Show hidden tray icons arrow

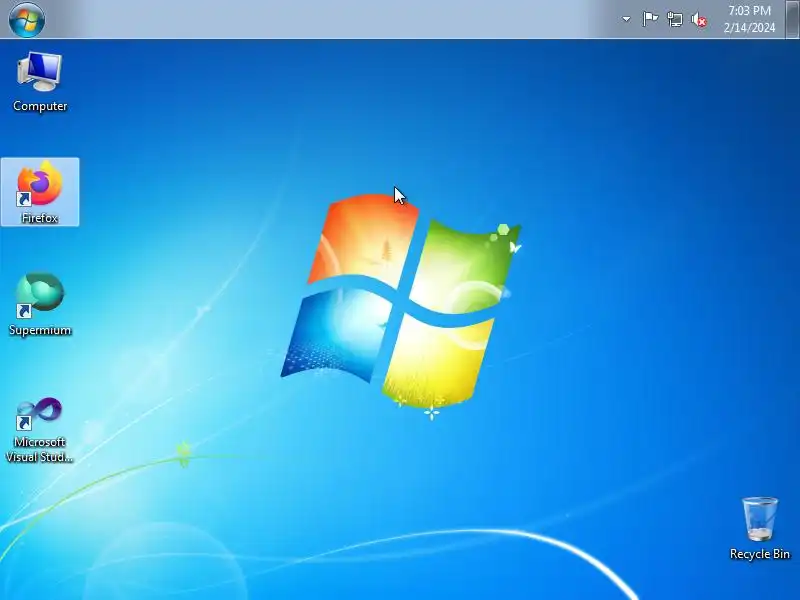coord(626,19)
